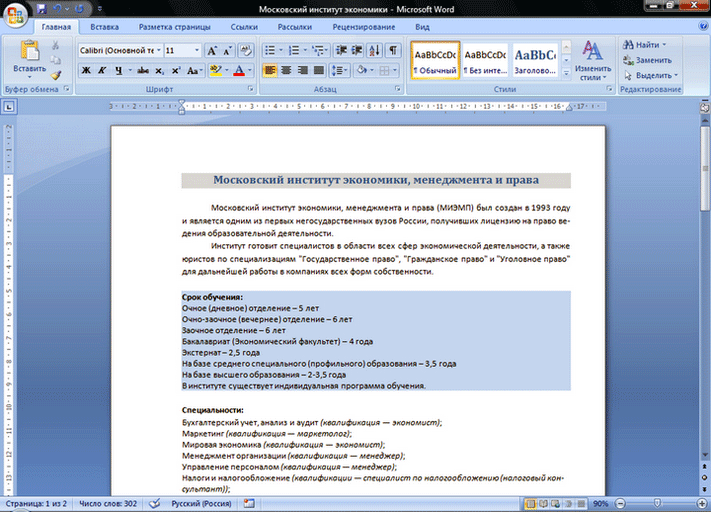Open the Разметка страницы tab
The height and width of the screenshot is (512, 711).
[x=175, y=27]
